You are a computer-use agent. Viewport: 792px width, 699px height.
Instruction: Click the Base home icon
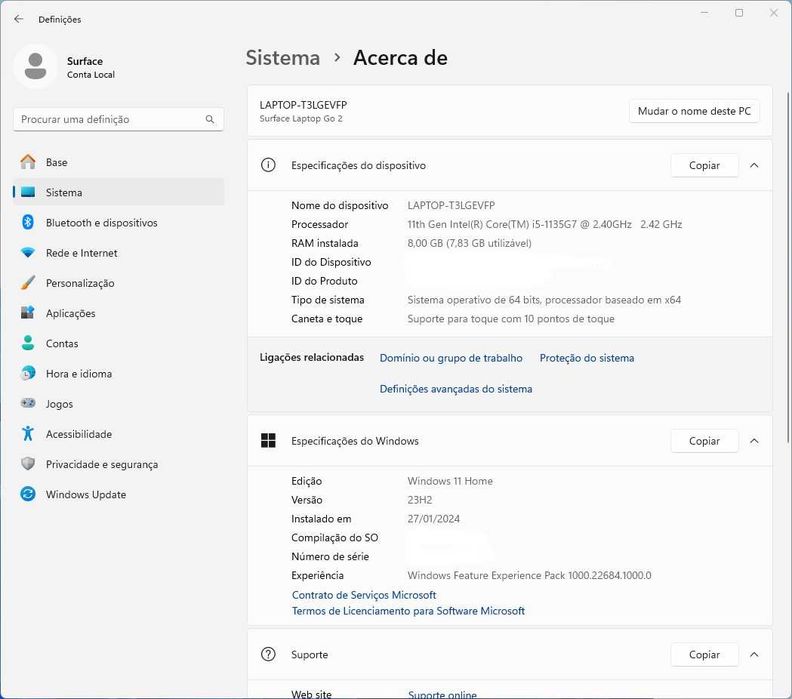coord(28,162)
